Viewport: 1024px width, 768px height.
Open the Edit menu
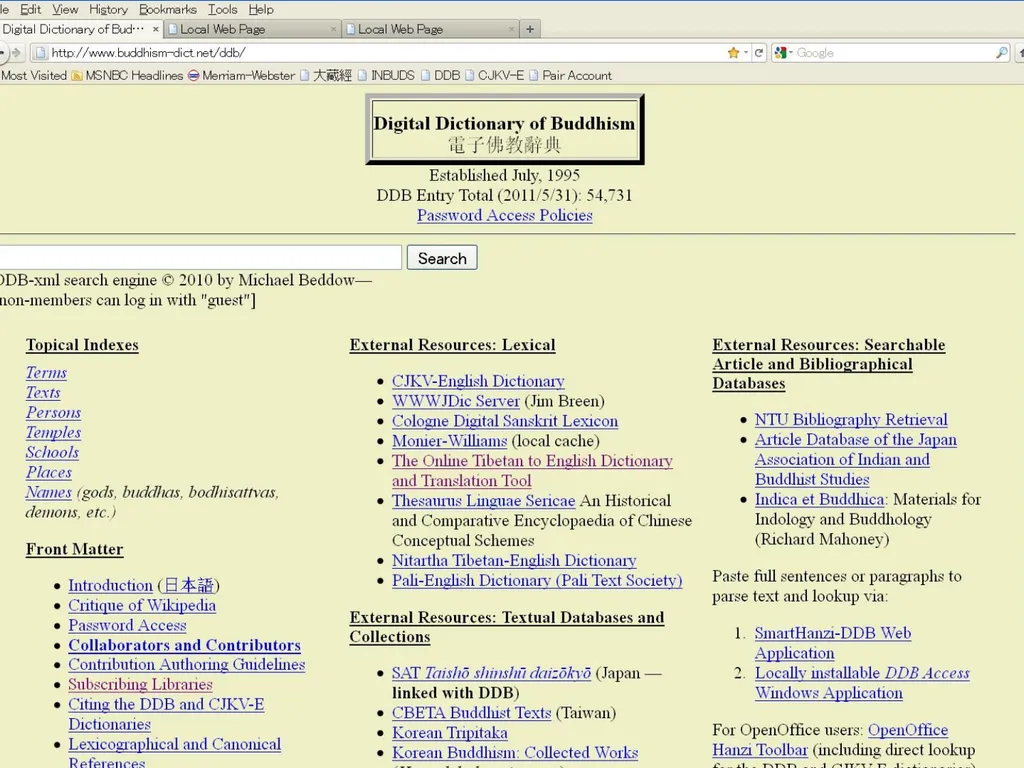30,9
